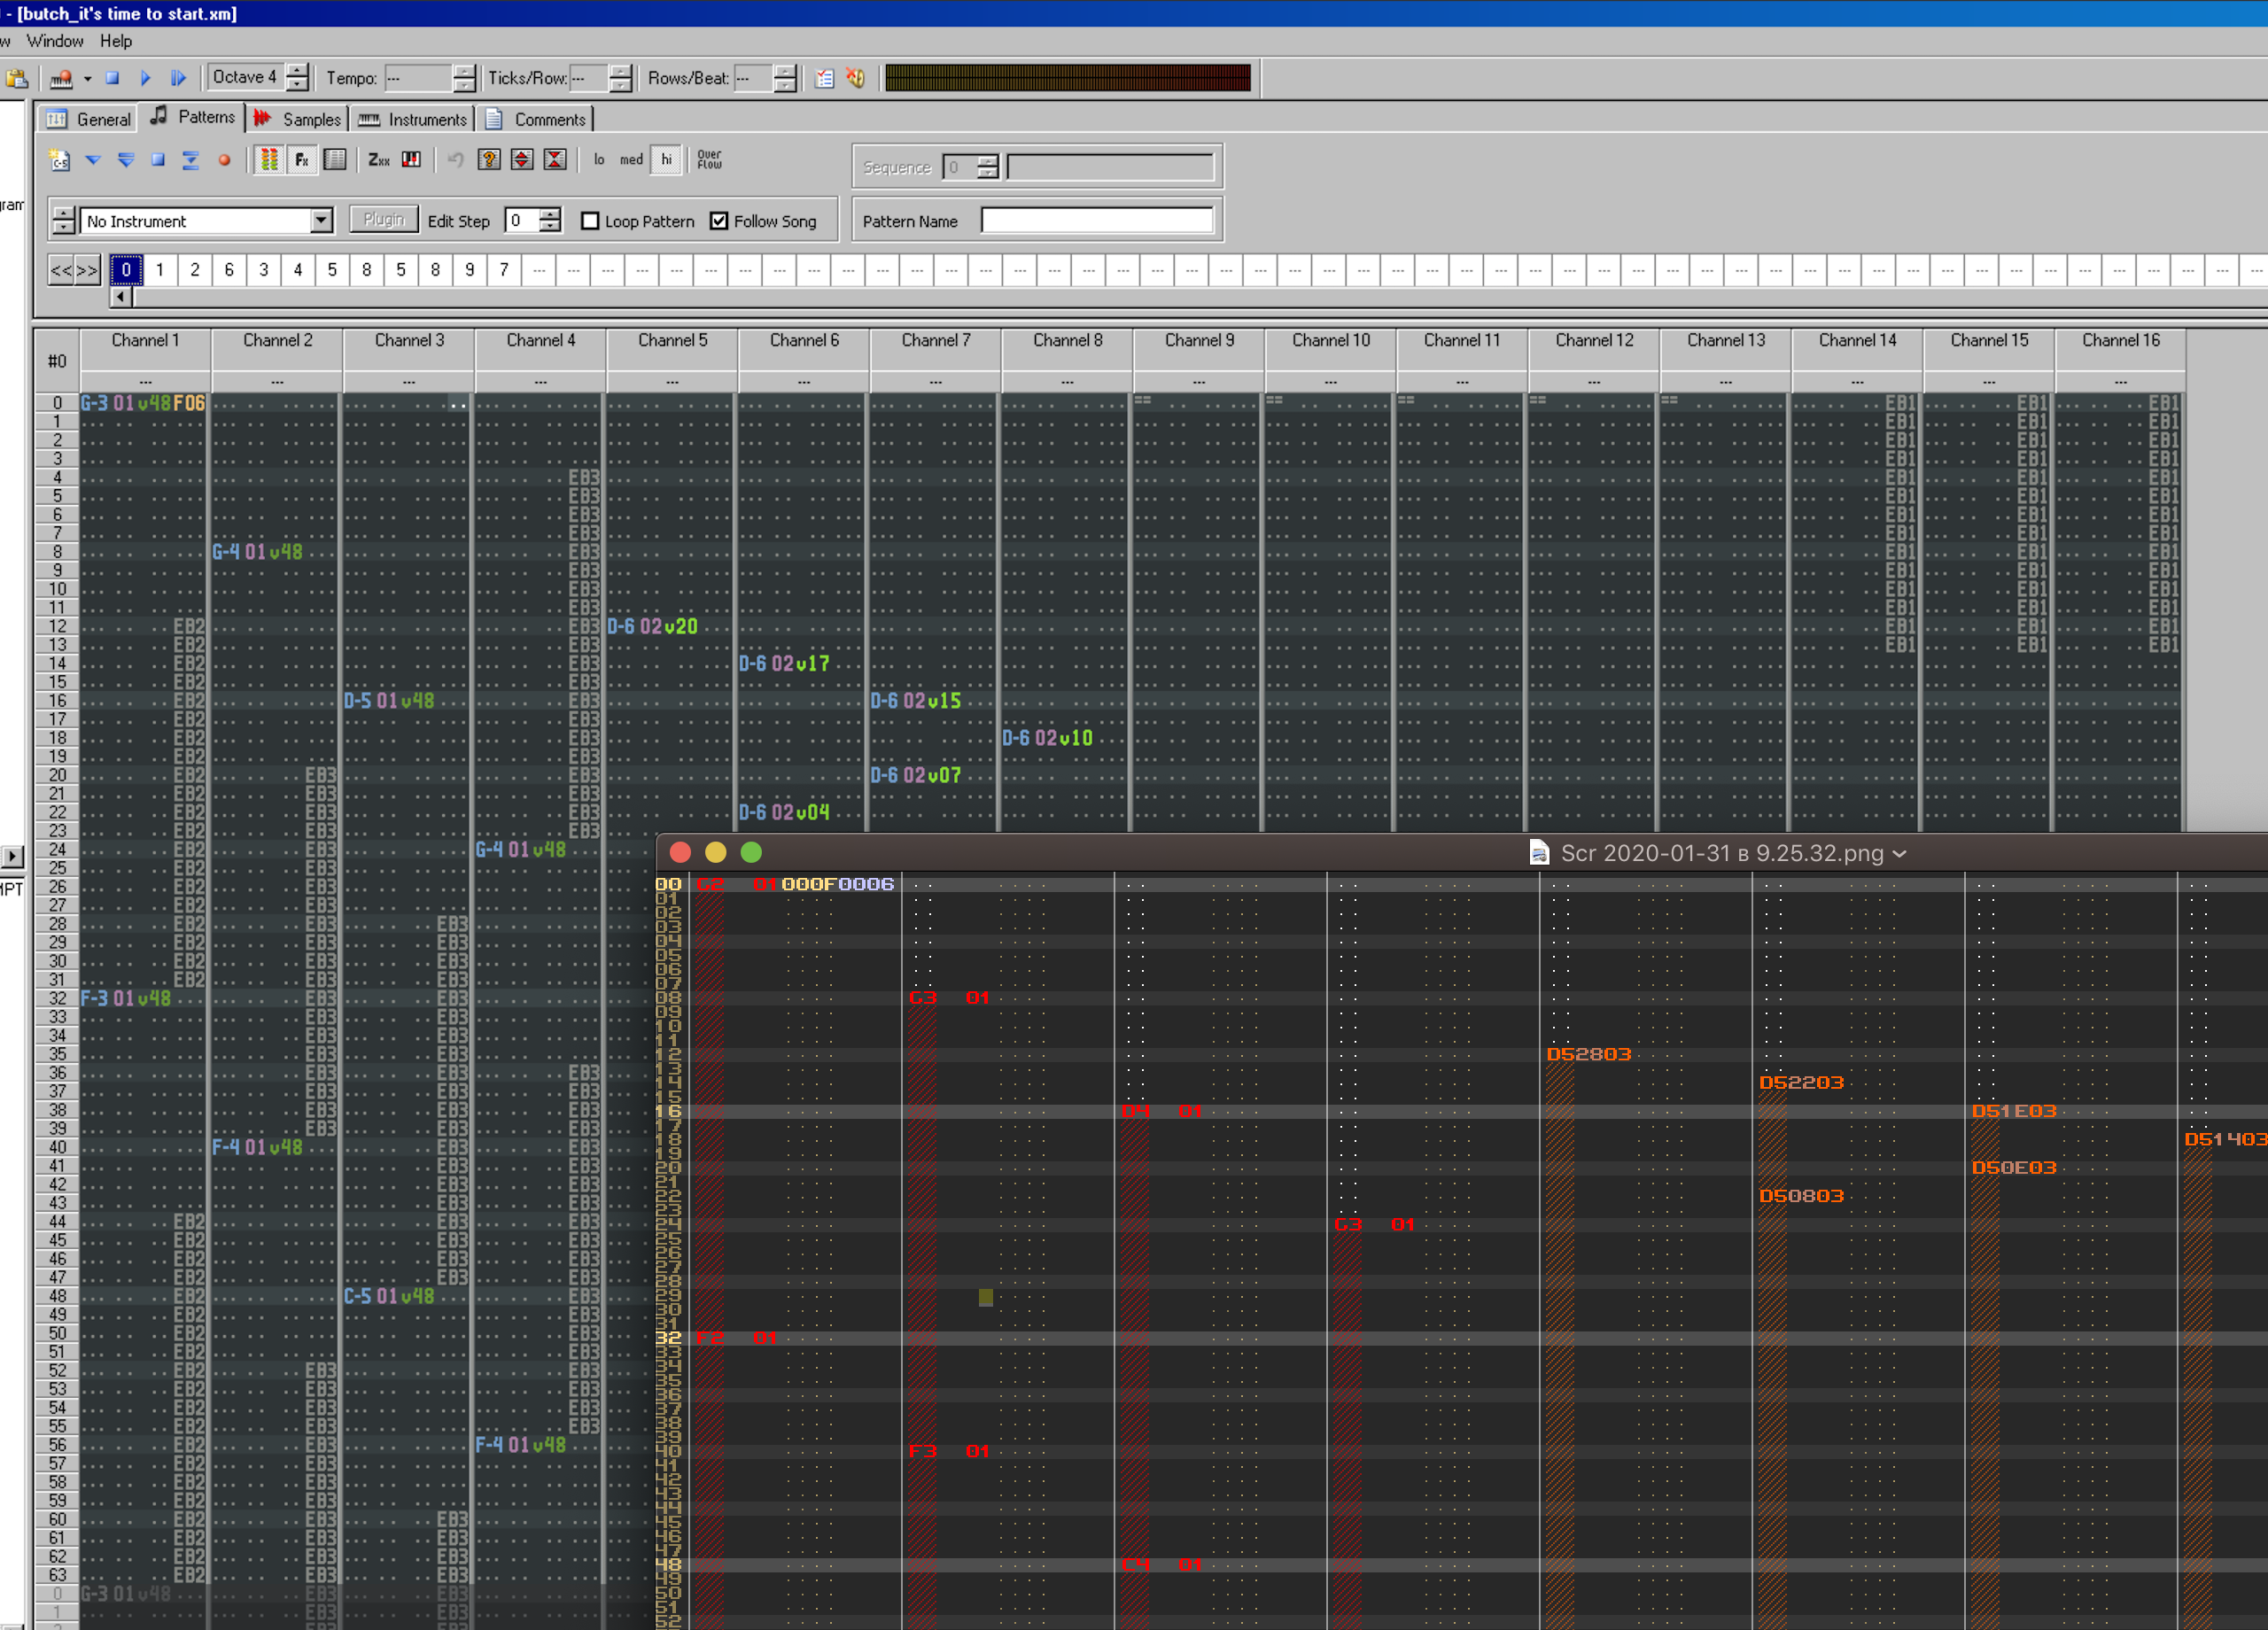Click the Shrink Pattern icon
The width and height of the screenshot is (2268, 1630).
[555, 160]
